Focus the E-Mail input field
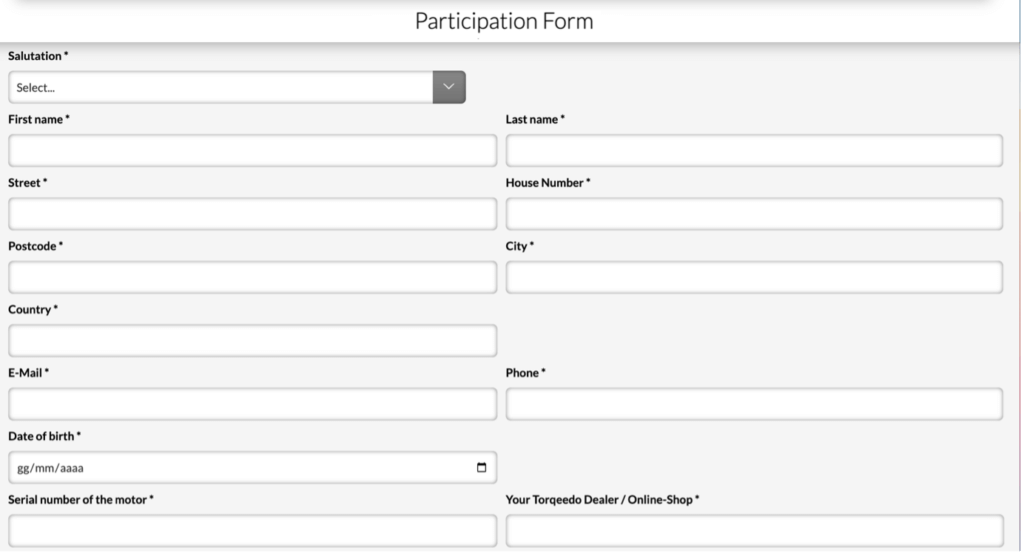Viewport: 1024px width, 553px height. 253,403
